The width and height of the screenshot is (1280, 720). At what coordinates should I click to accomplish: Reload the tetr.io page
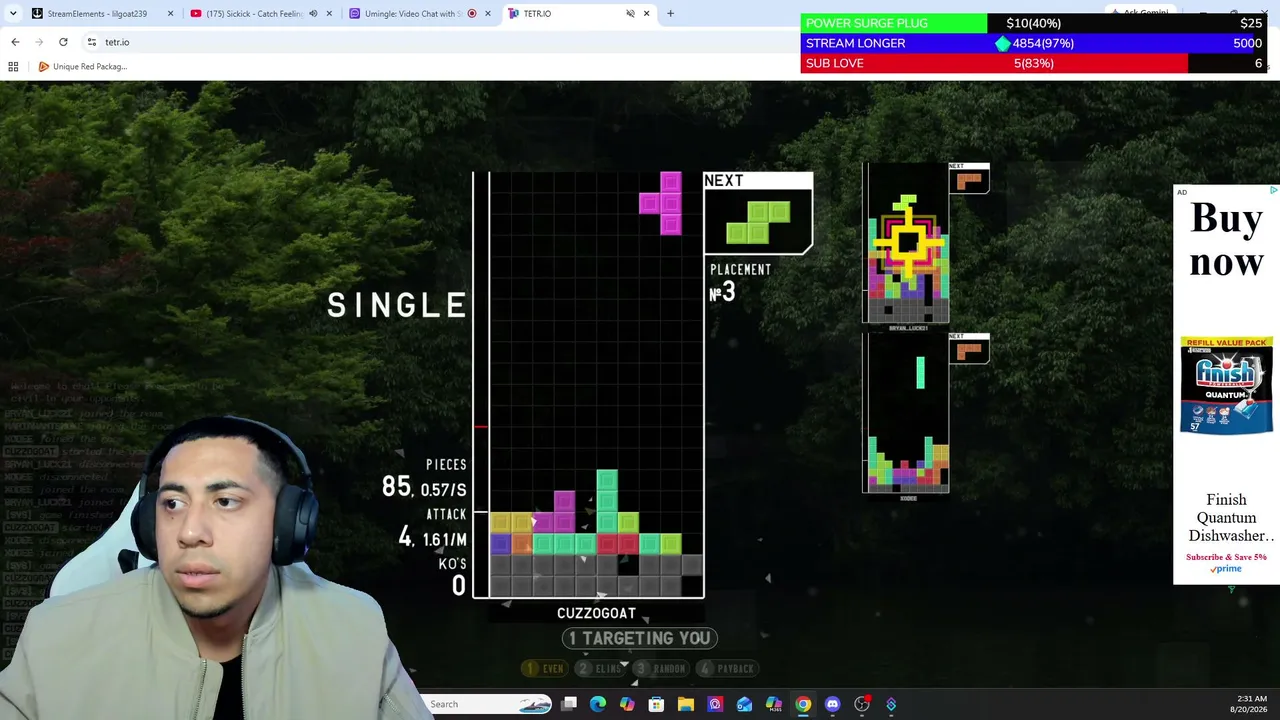pos(63,42)
